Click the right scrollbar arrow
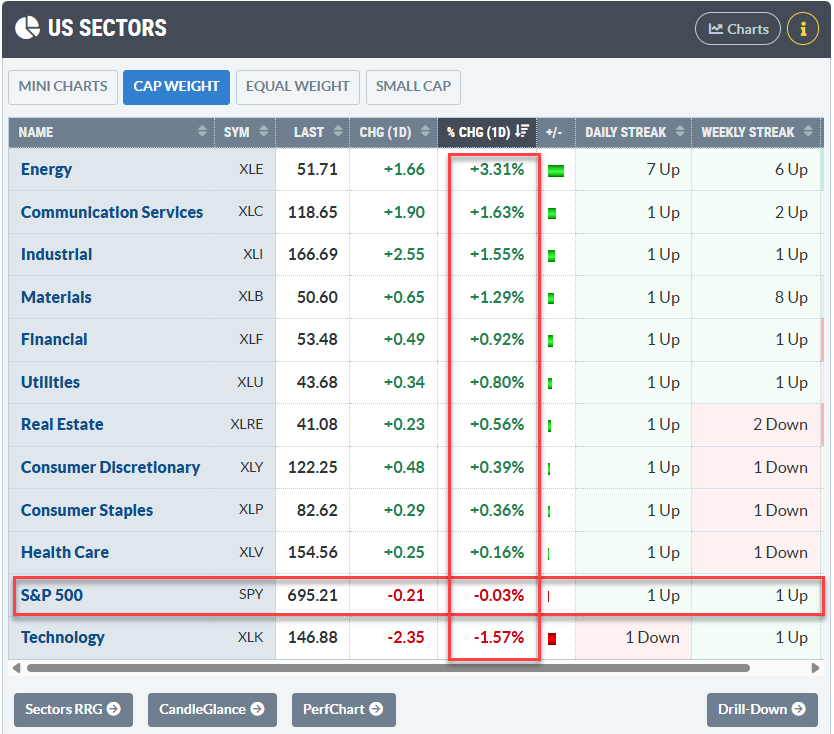 pyautogui.click(x=815, y=668)
